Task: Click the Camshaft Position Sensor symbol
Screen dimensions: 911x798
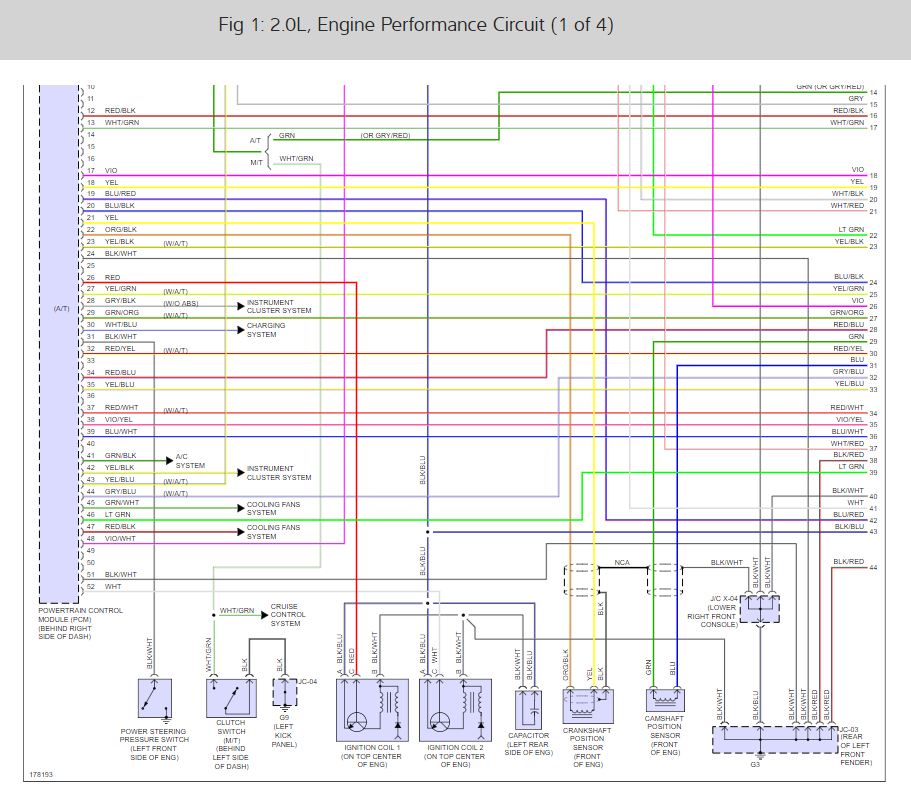Action: coord(665,700)
